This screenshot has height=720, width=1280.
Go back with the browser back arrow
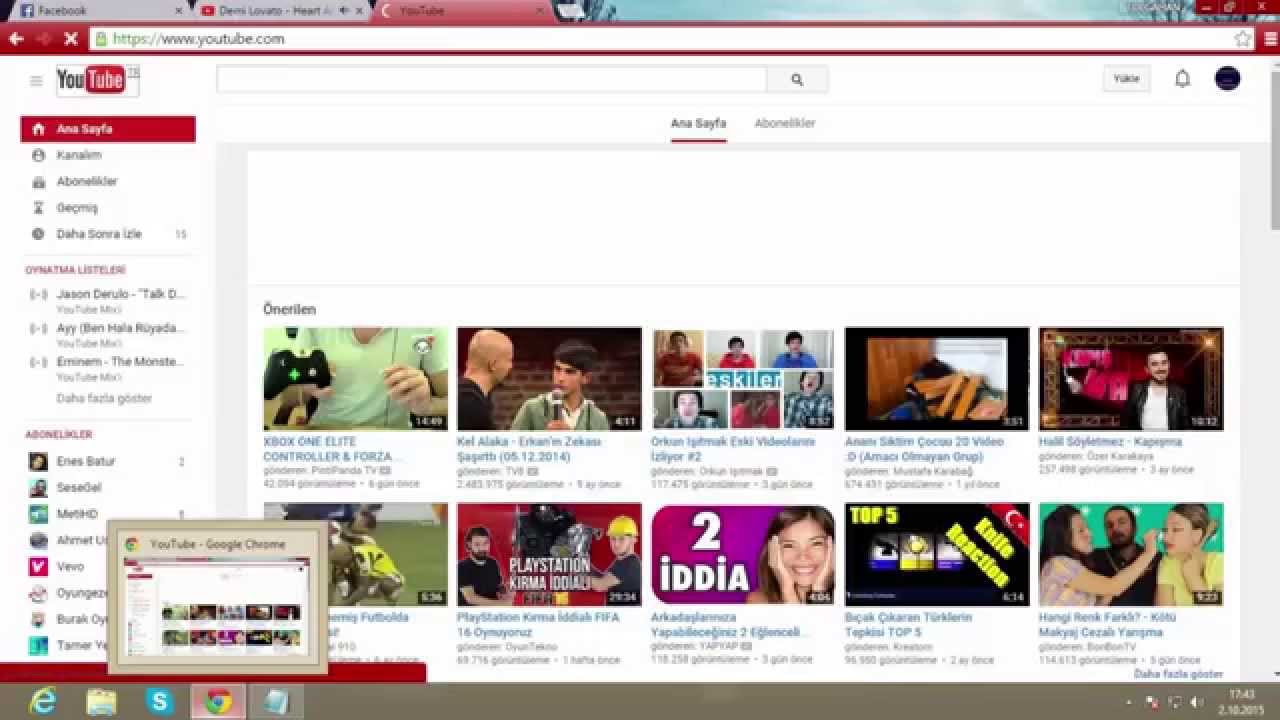click(x=16, y=39)
